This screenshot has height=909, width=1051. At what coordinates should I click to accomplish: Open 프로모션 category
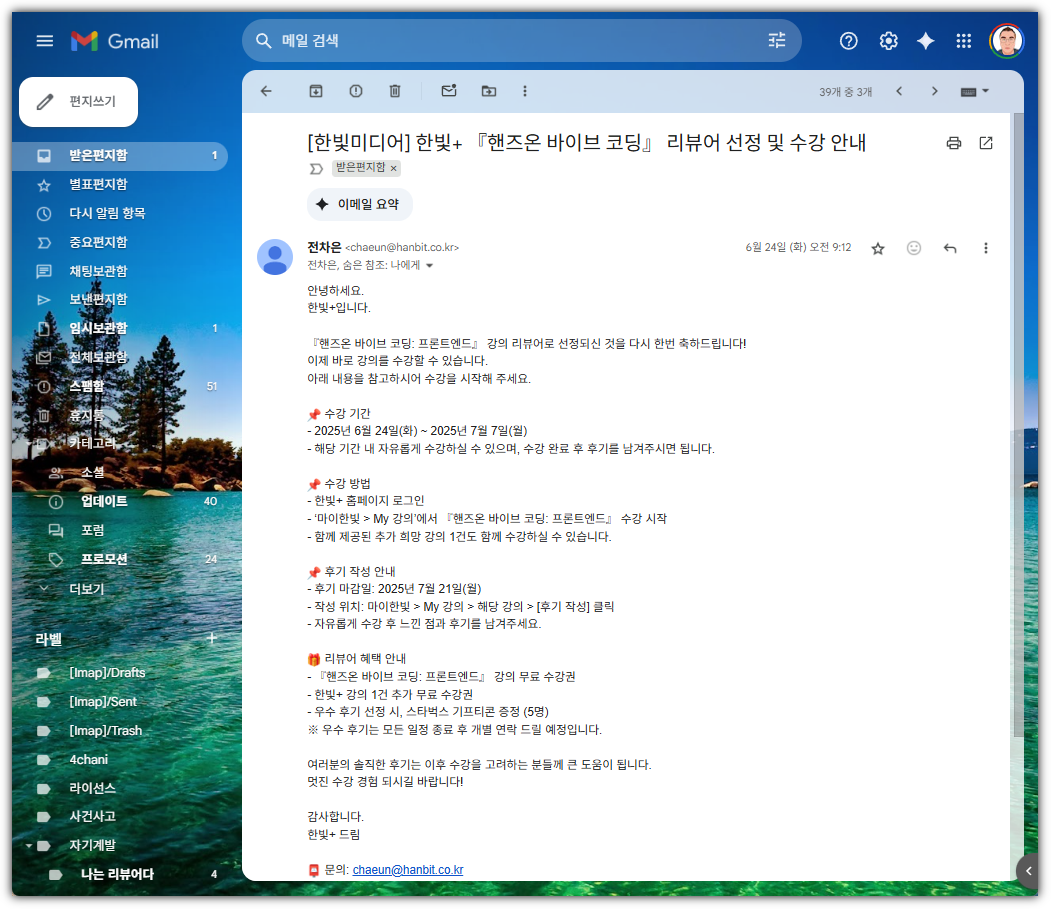[x=121, y=559]
